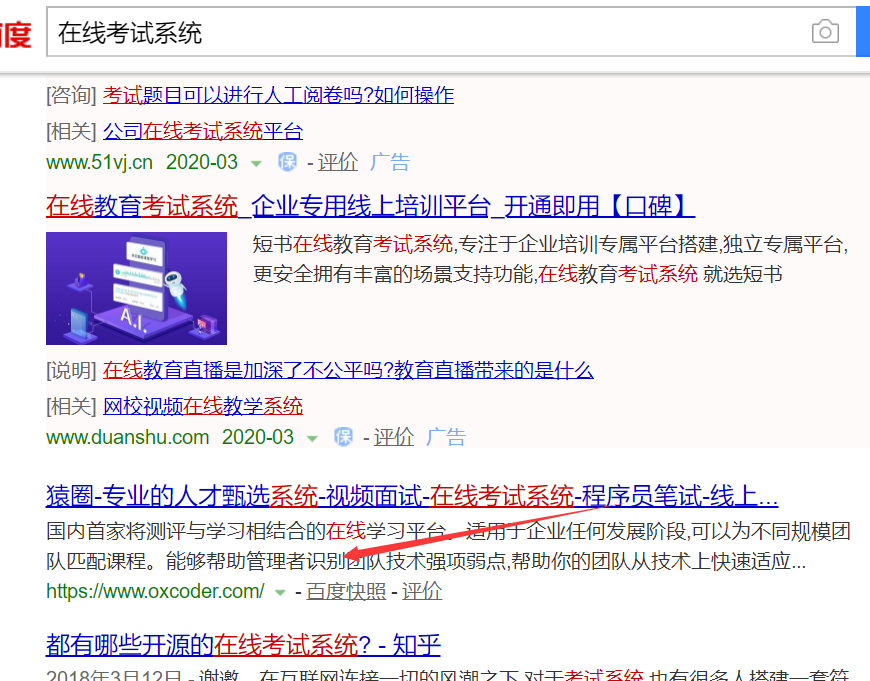
Task: Click 广告 label on www.duanshu.com result
Action: (x=446, y=437)
